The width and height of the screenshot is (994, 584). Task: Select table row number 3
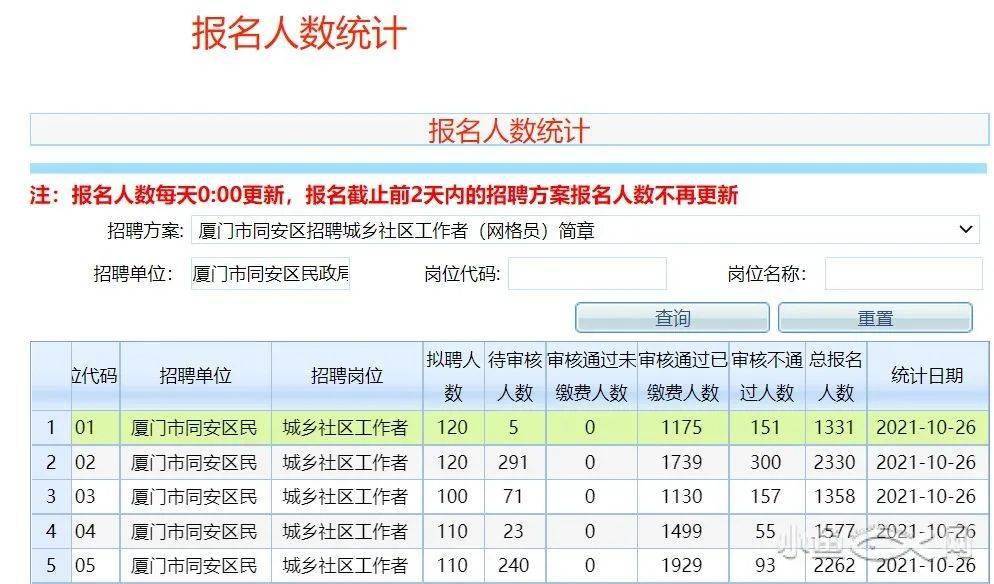(51, 497)
